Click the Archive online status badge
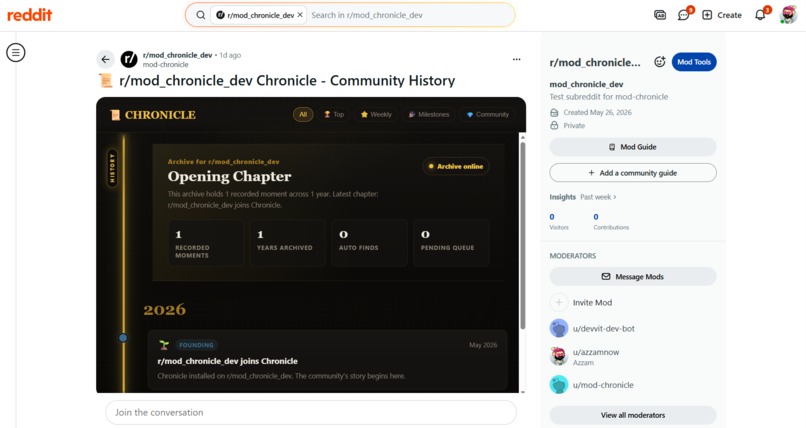806x428 pixels. [455, 166]
